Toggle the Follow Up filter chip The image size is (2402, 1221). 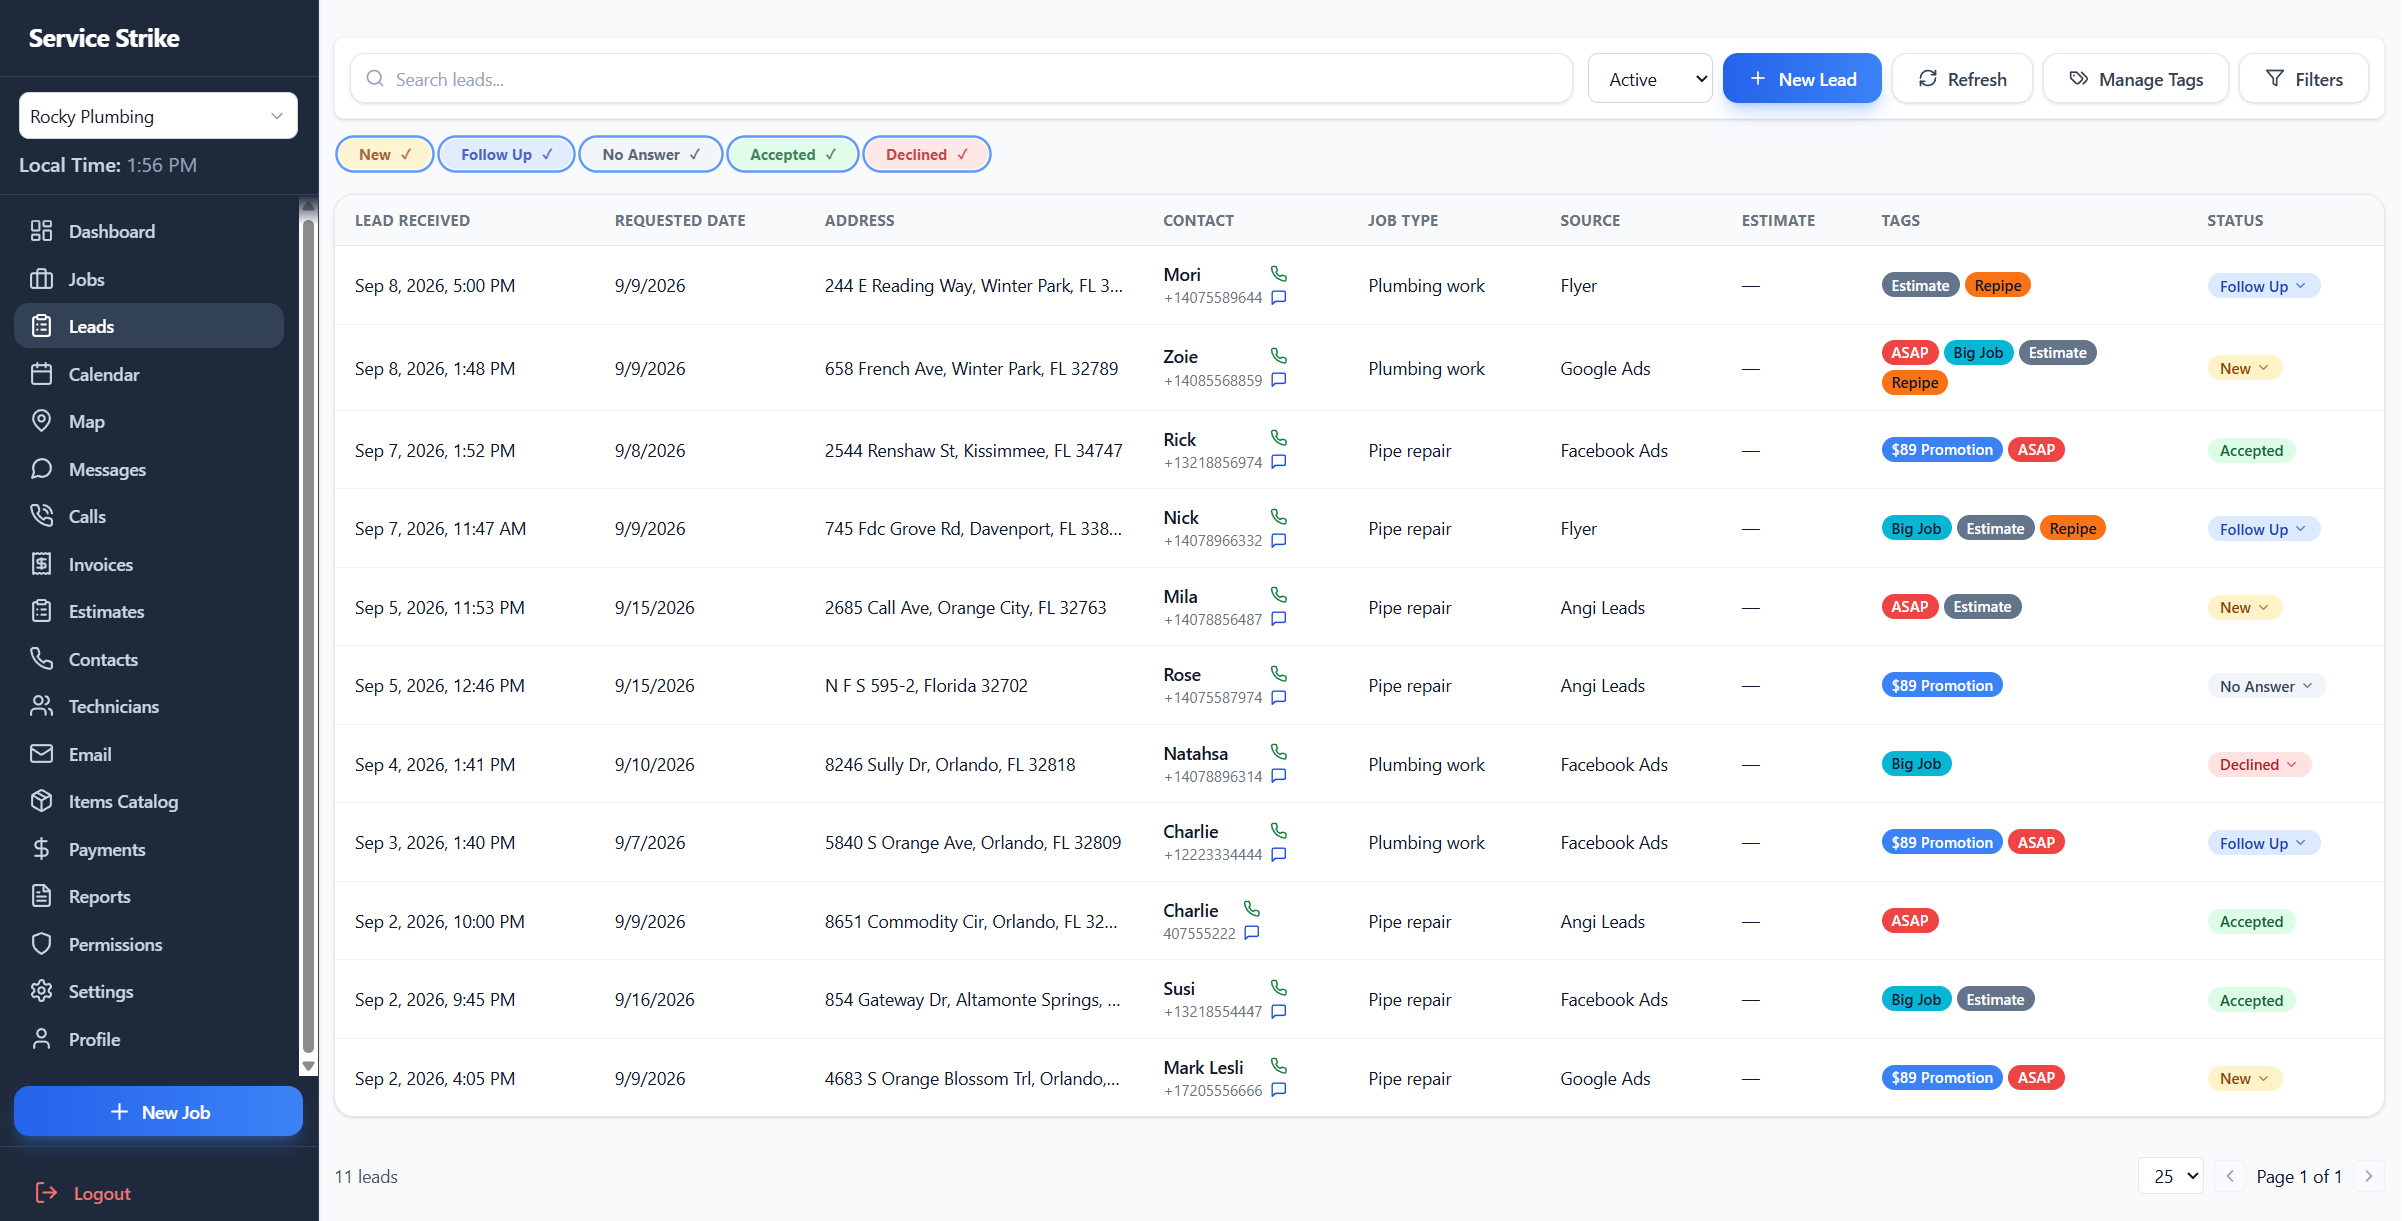click(x=506, y=154)
